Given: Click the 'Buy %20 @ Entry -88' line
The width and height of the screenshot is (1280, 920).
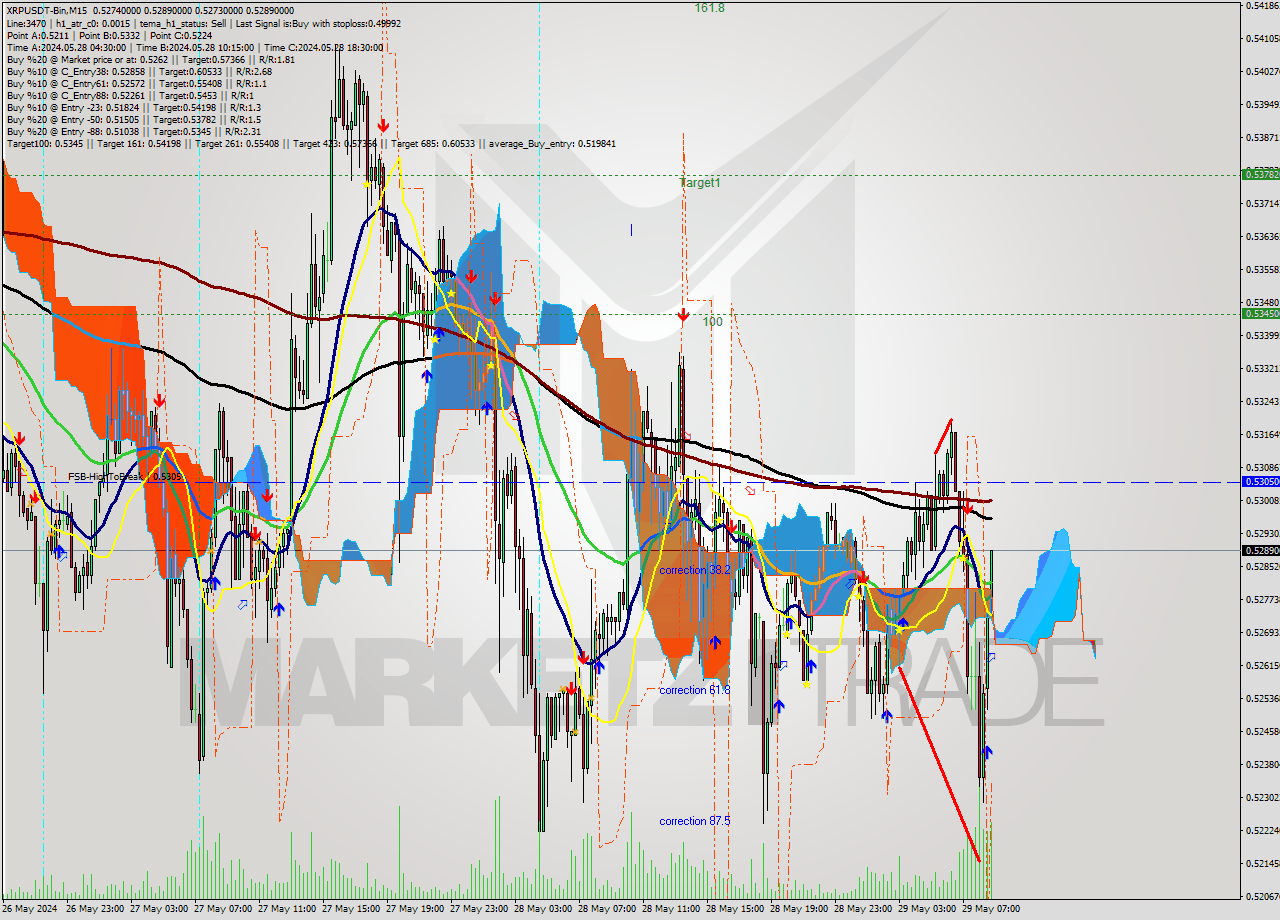Looking at the screenshot, I should click(133, 131).
